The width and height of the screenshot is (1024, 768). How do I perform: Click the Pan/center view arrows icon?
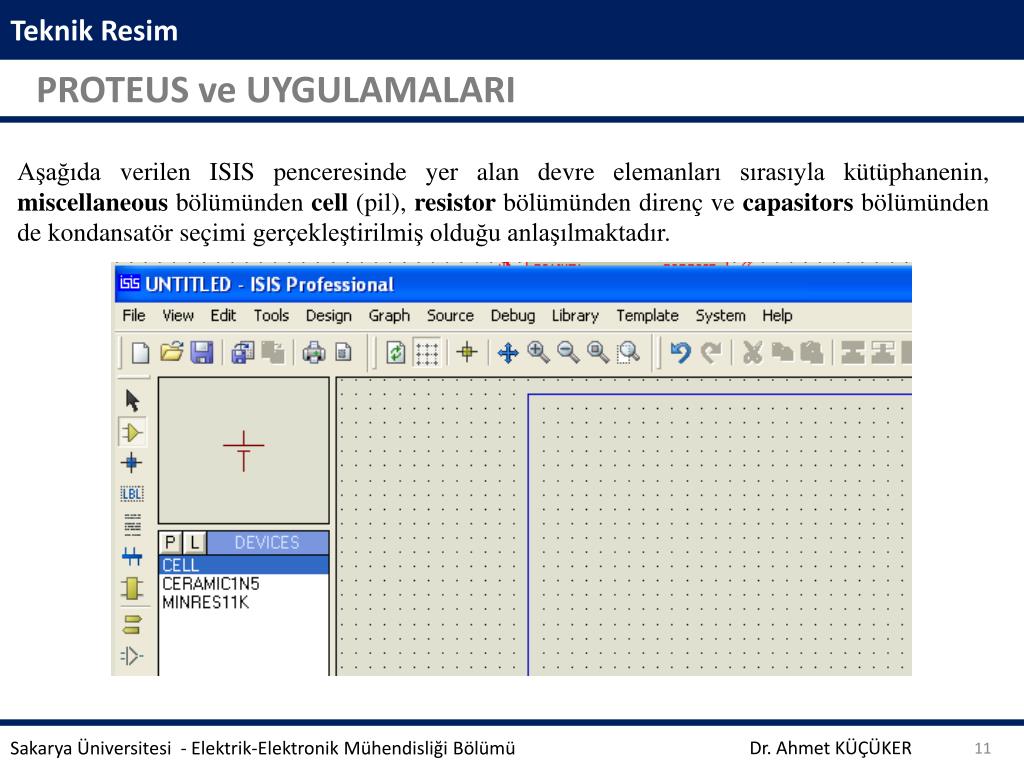507,353
